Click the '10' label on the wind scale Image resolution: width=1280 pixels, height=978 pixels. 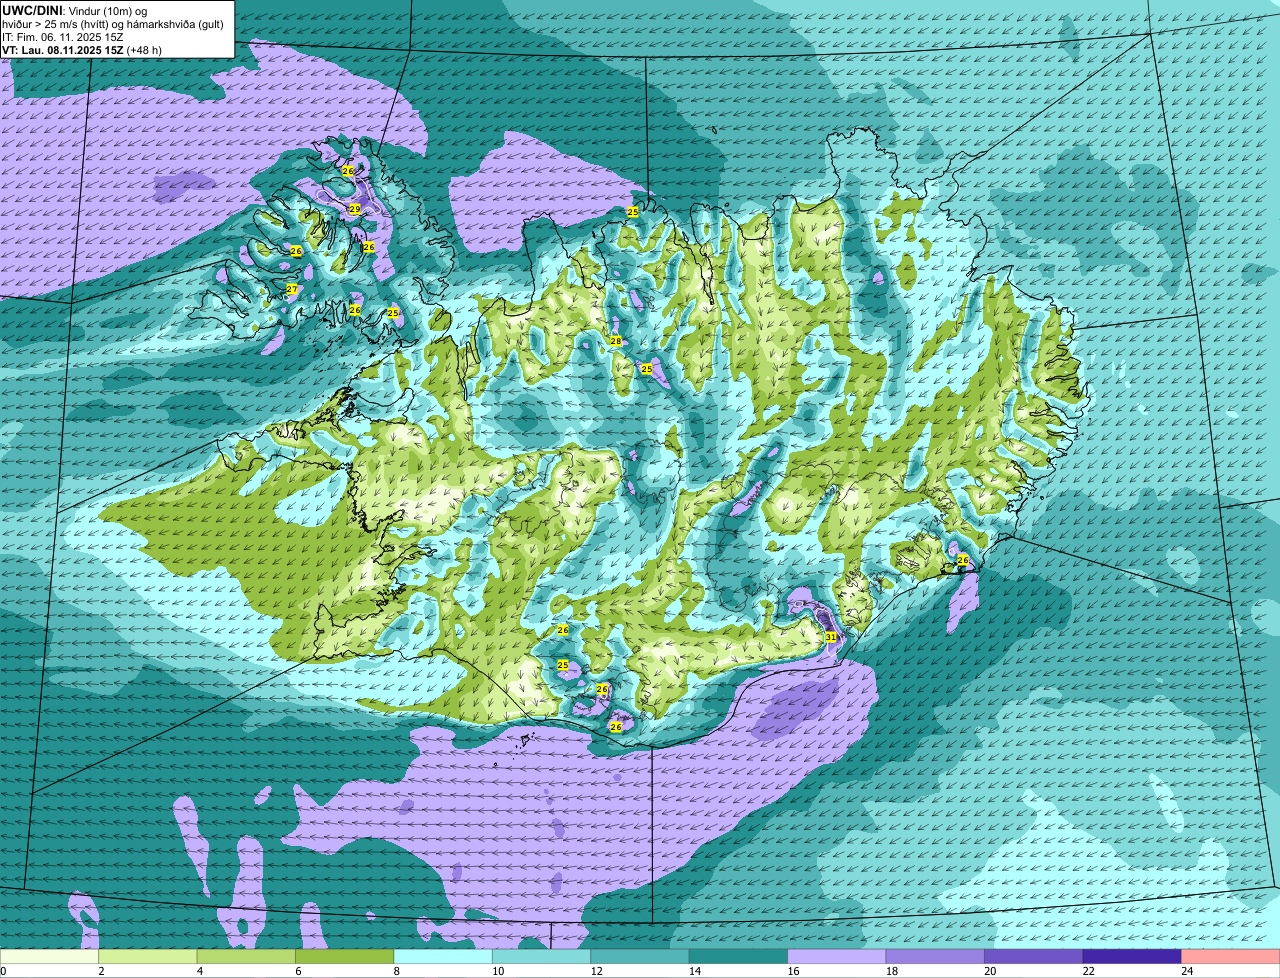[497, 971]
